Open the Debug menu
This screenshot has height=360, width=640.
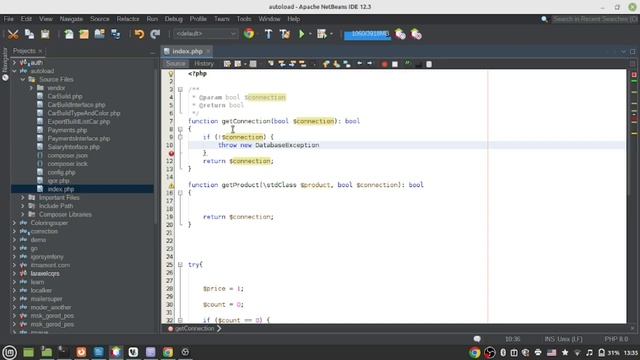click(x=173, y=19)
